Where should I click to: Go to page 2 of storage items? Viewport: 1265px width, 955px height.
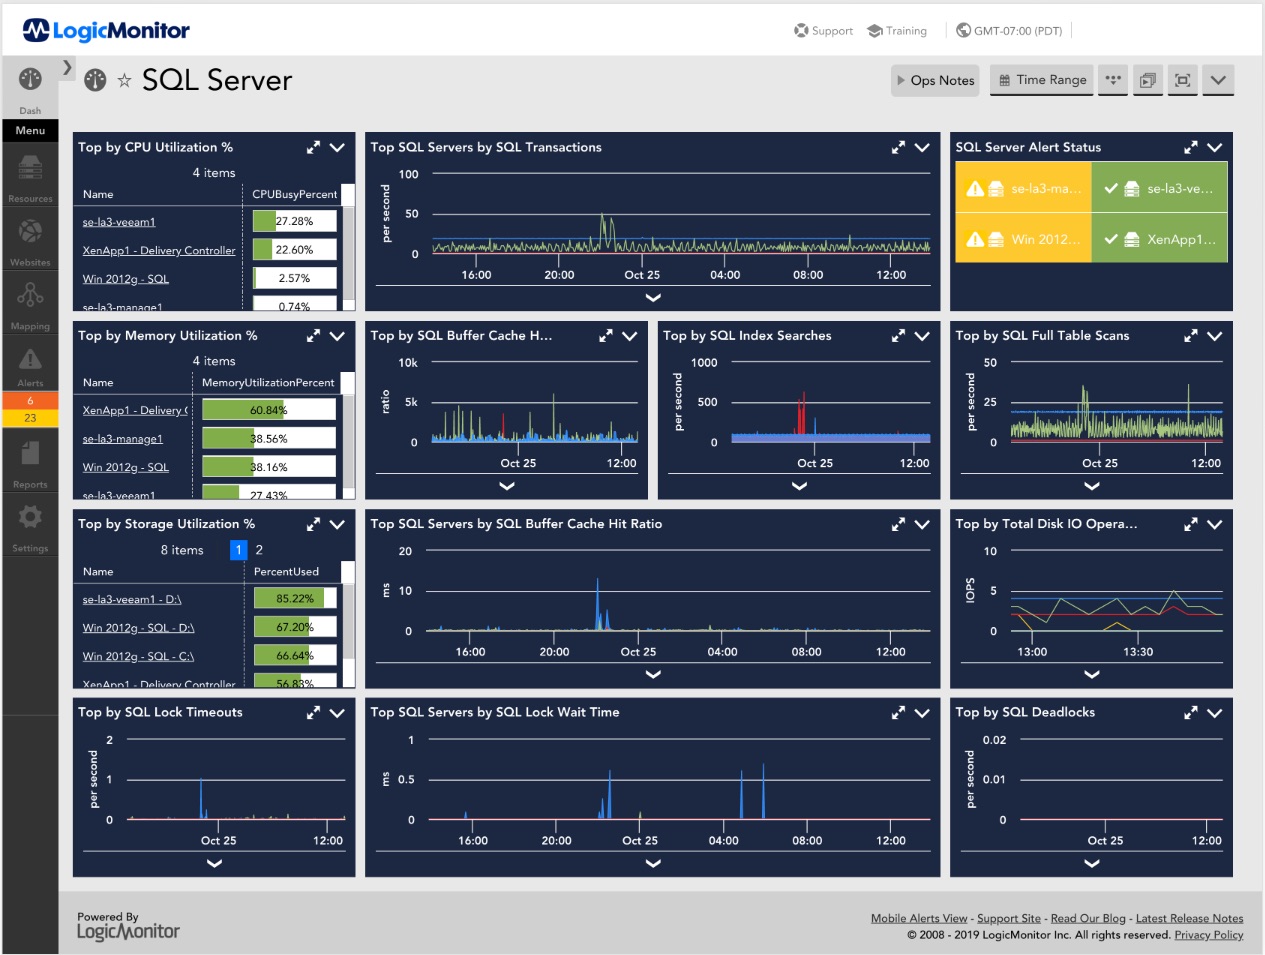pos(259,550)
